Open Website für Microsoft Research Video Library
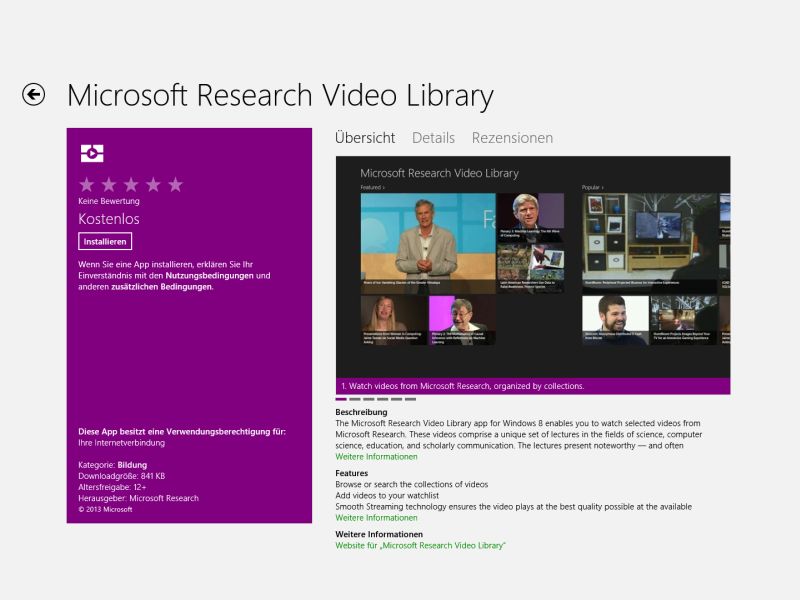Screen dimensions: 800x600 click(x=420, y=545)
